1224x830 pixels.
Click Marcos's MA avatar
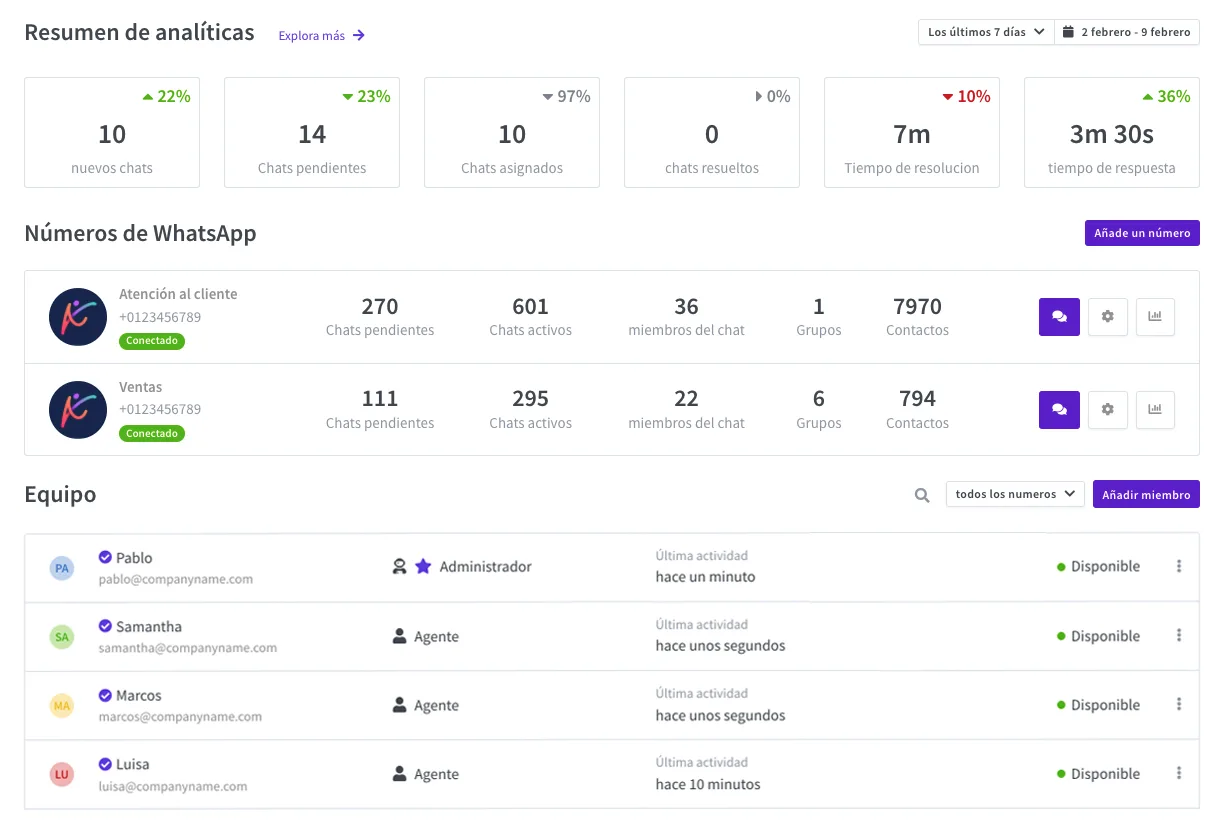click(x=62, y=706)
